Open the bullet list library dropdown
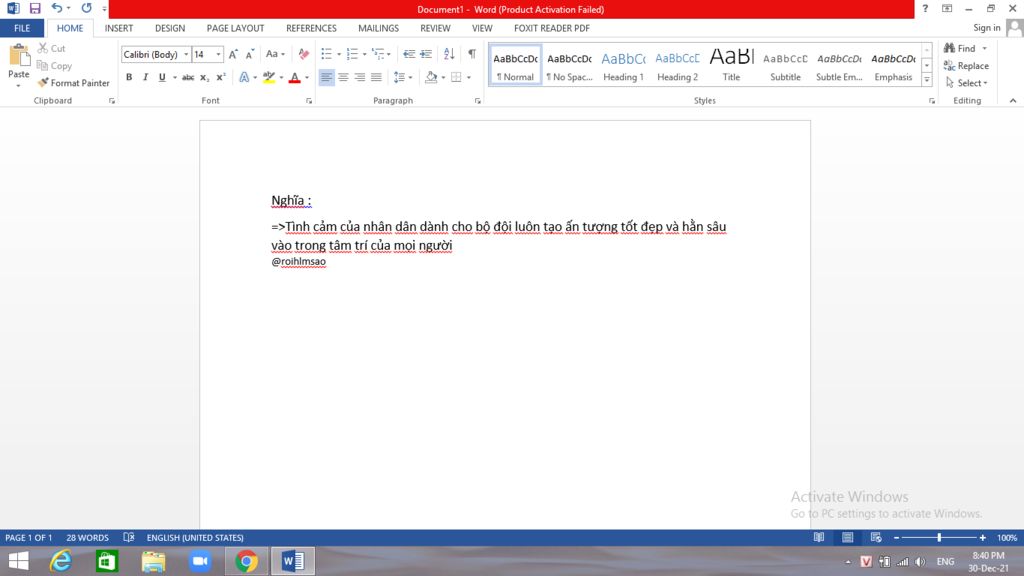This screenshot has height=576, width=1024. [339, 54]
